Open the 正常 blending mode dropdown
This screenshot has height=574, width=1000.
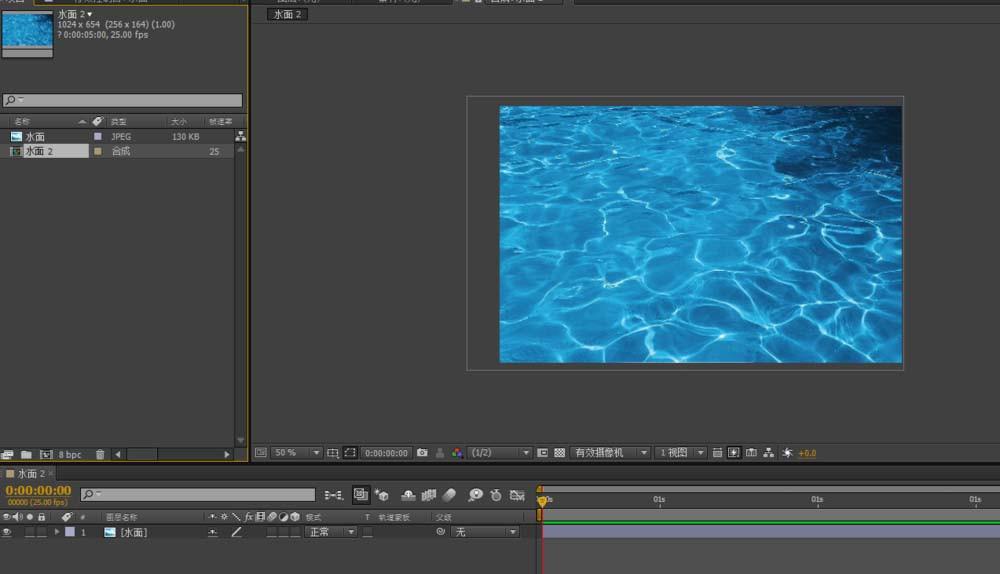coord(331,532)
